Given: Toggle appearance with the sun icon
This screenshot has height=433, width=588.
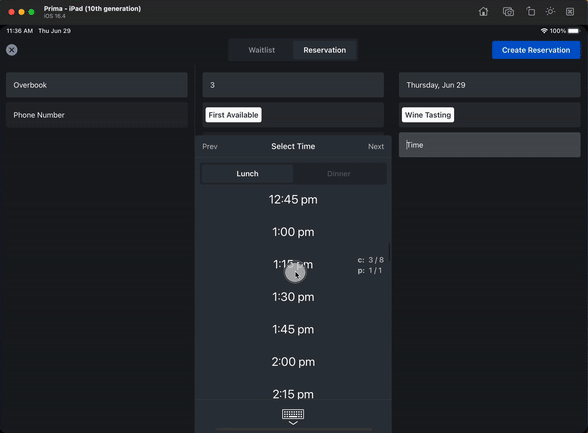Looking at the screenshot, I should (x=550, y=11).
